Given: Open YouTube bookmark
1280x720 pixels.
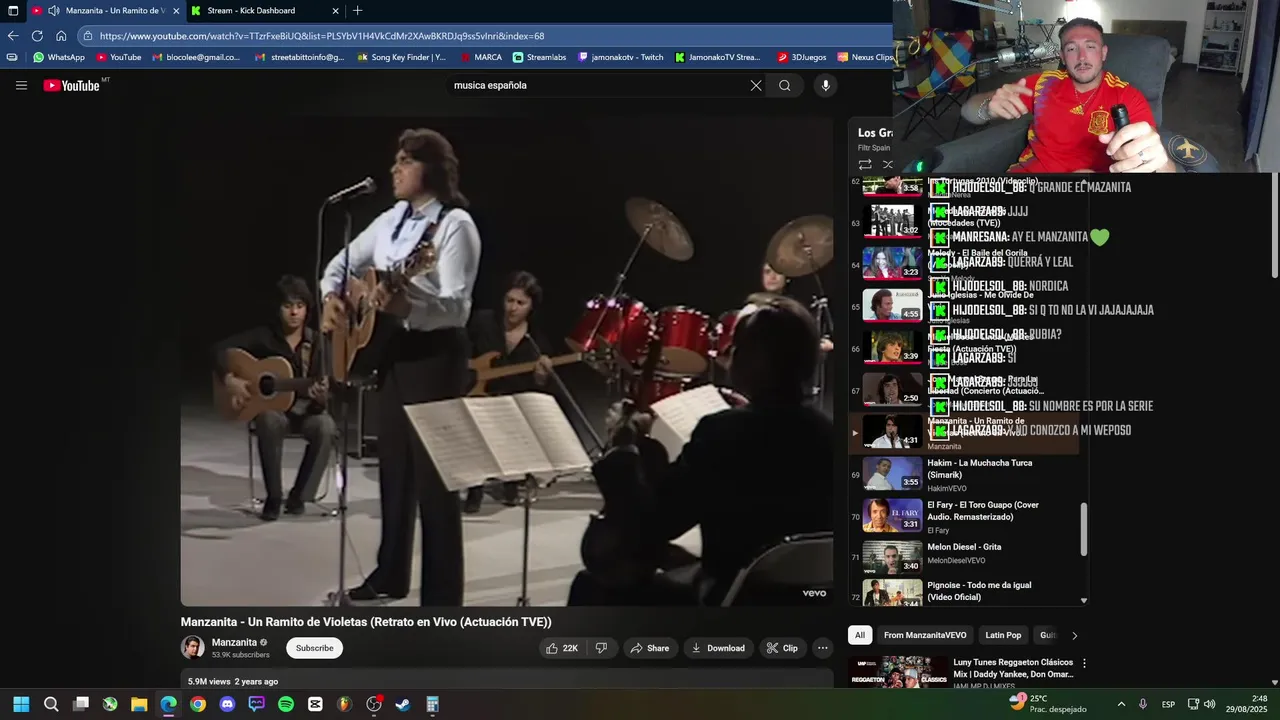Looking at the screenshot, I should pyautogui.click(x=119, y=57).
